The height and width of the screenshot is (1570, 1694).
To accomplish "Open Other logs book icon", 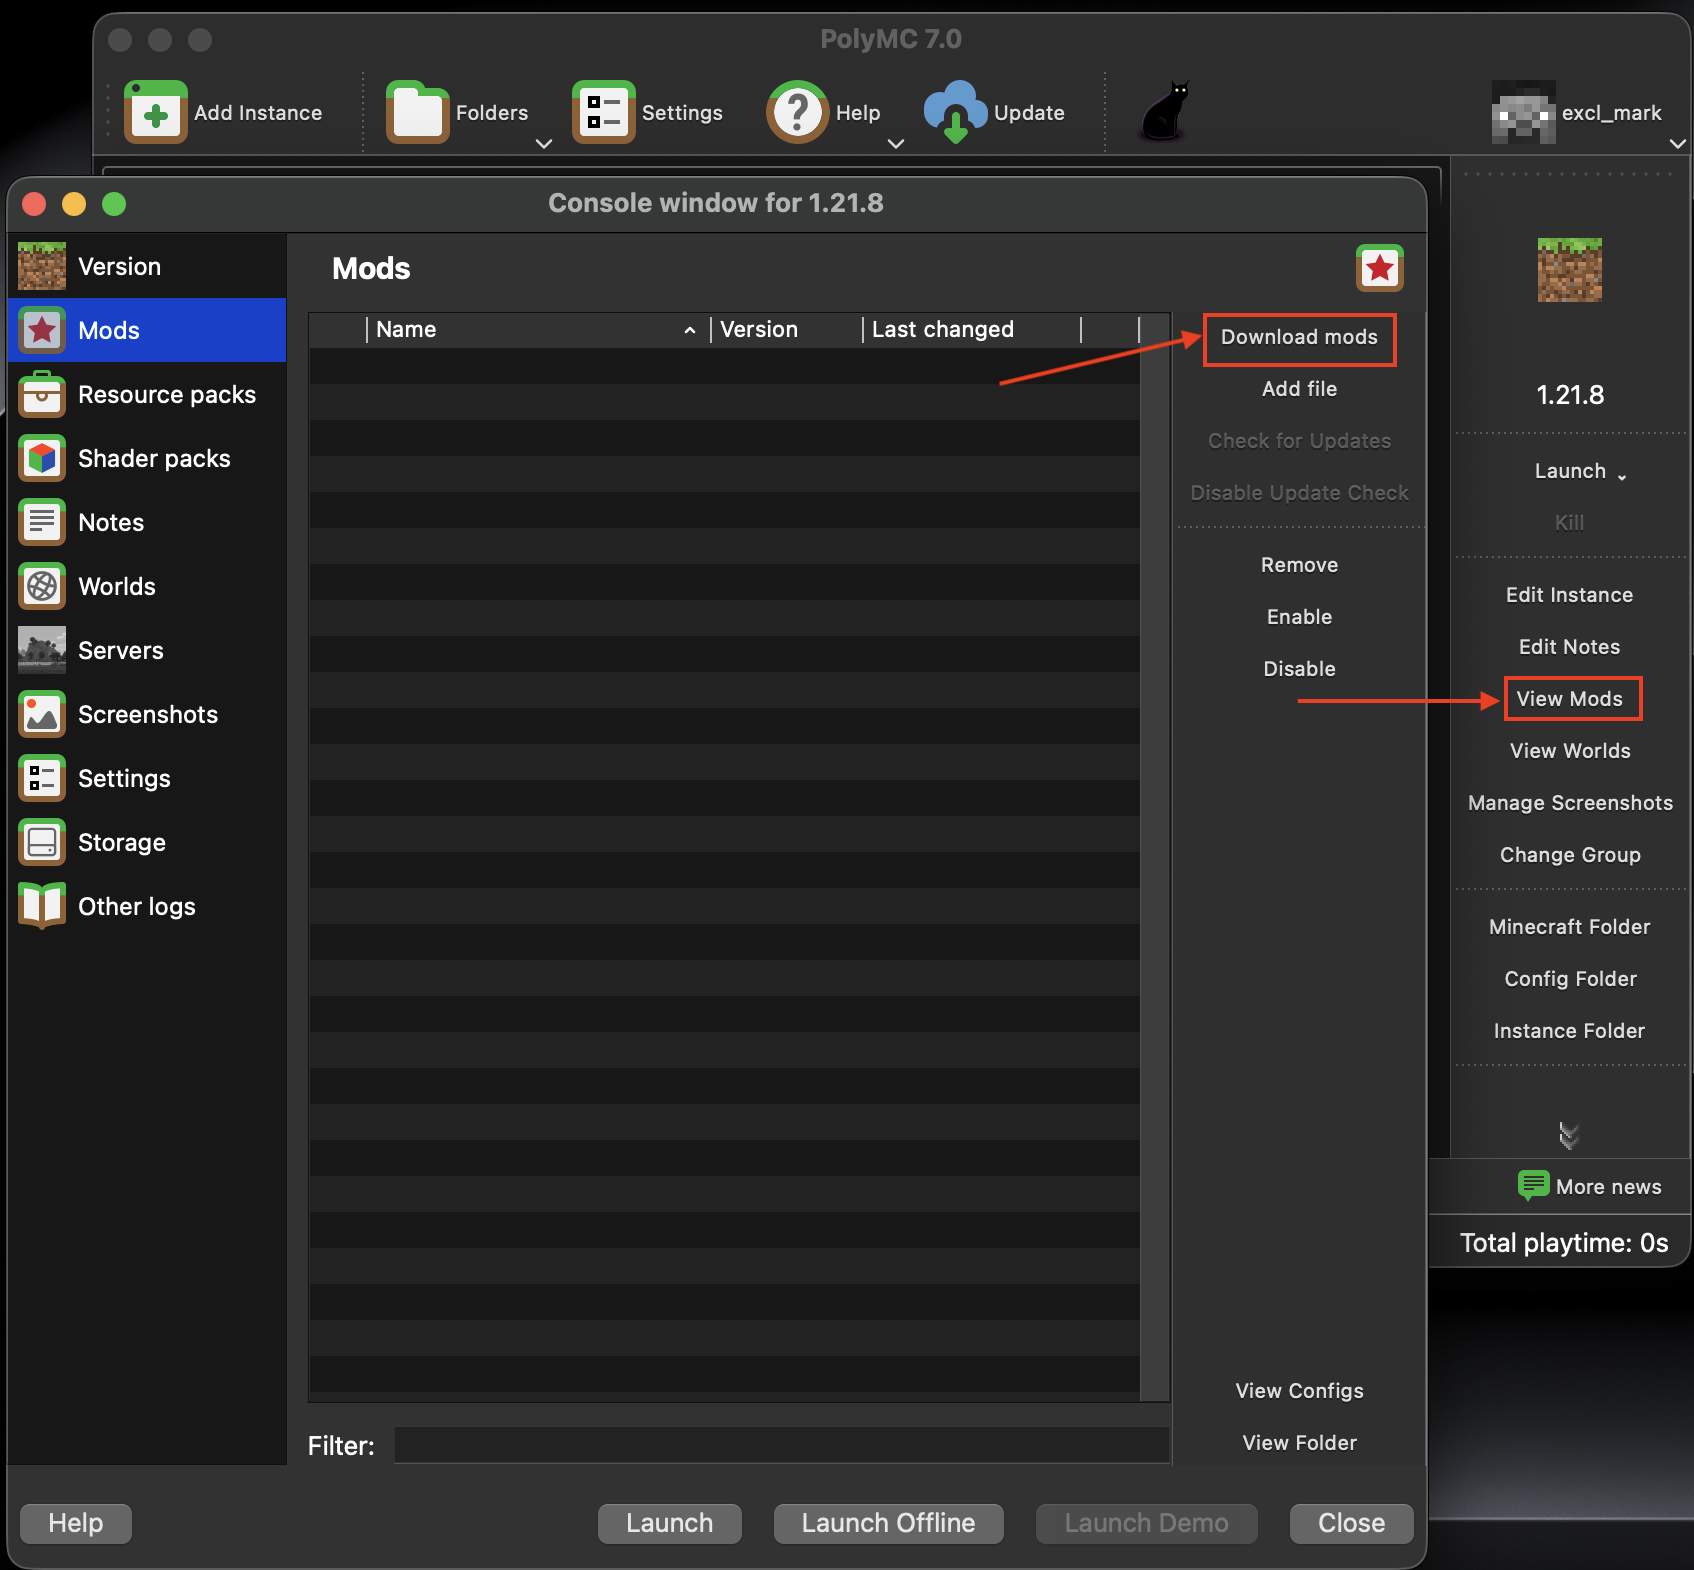I will click(42, 907).
